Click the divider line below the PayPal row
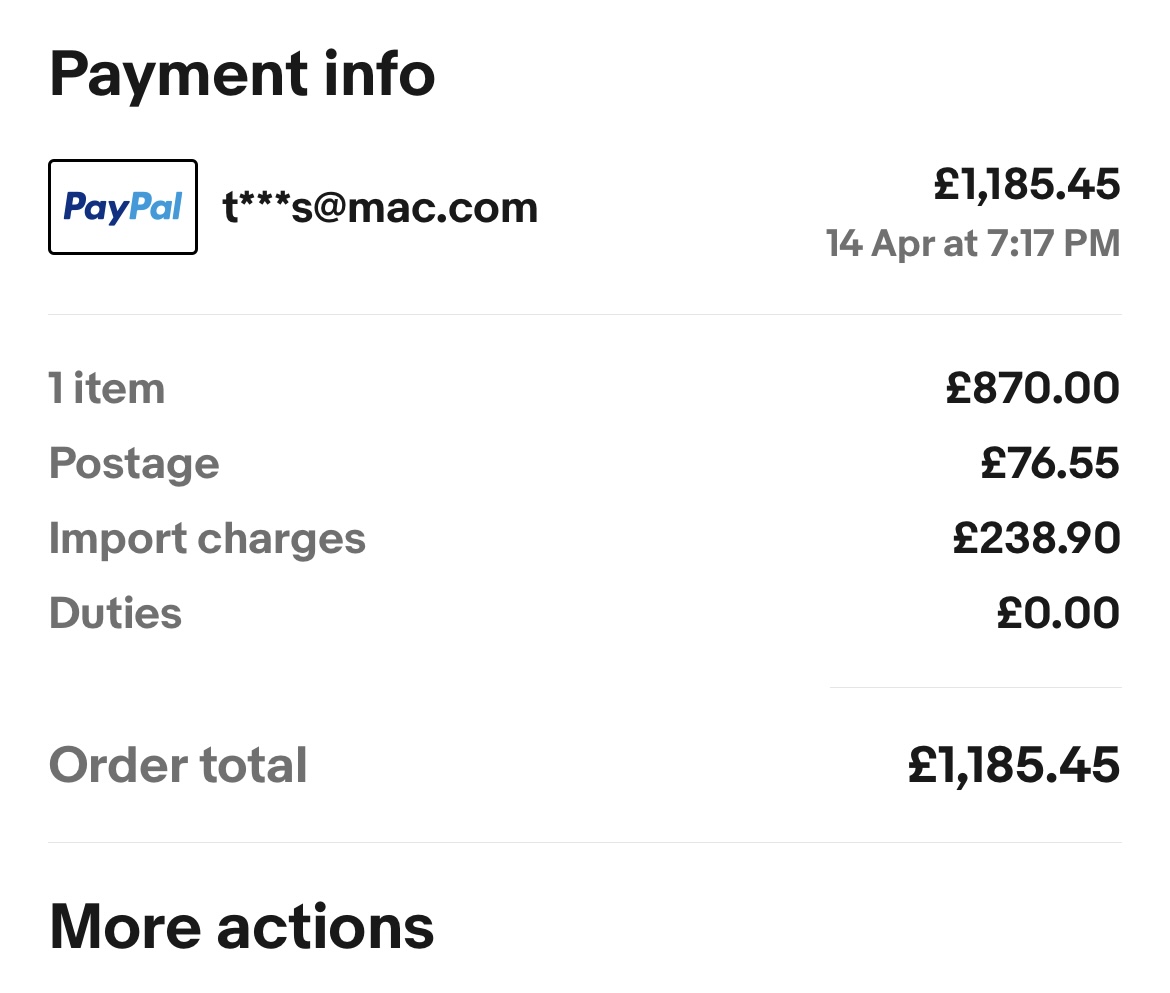Screen dimensions: 1170x993 (x=585, y=314)
